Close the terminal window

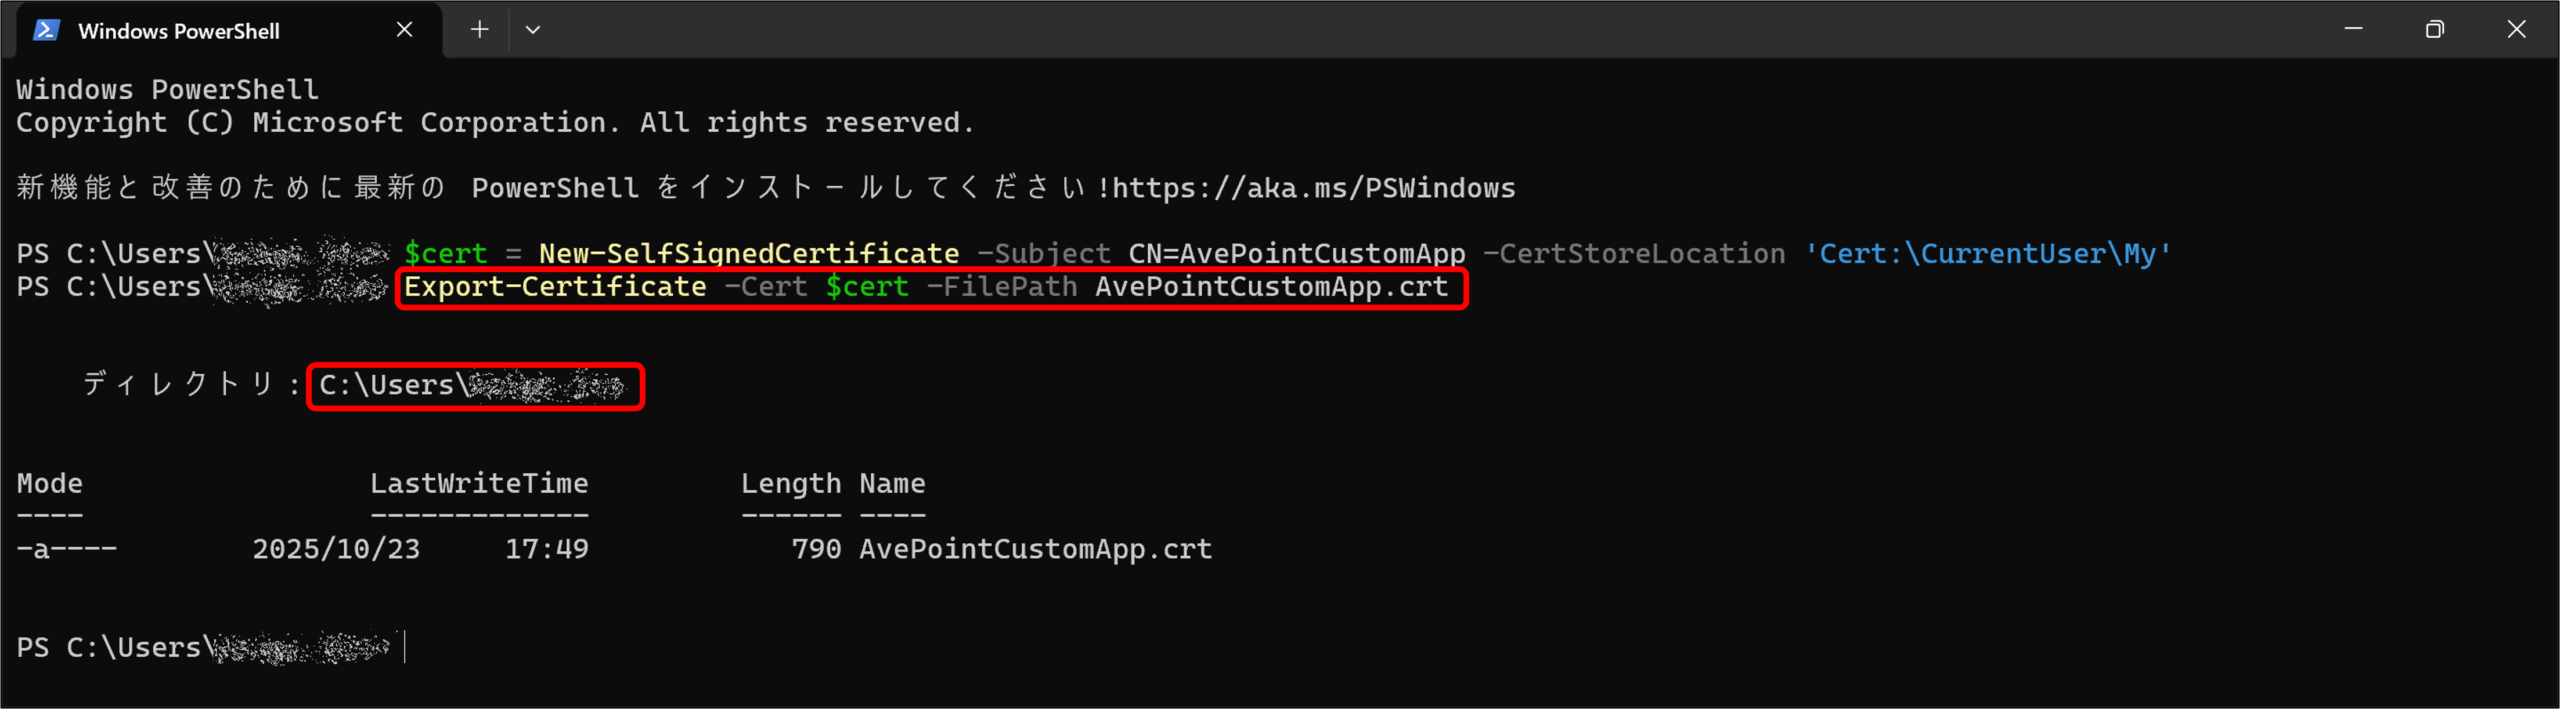pos(2517,30)
